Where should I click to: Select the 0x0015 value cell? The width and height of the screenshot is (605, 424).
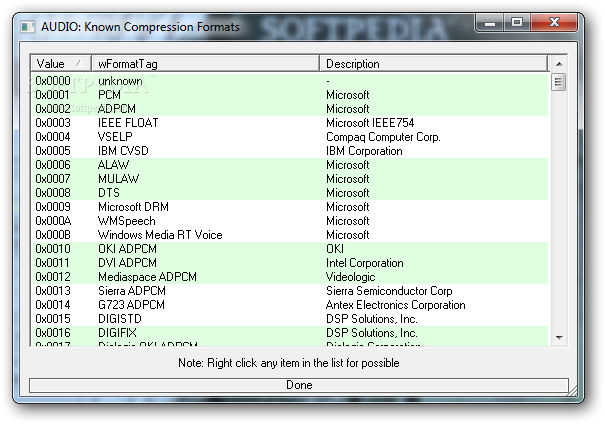coord(53,319)
